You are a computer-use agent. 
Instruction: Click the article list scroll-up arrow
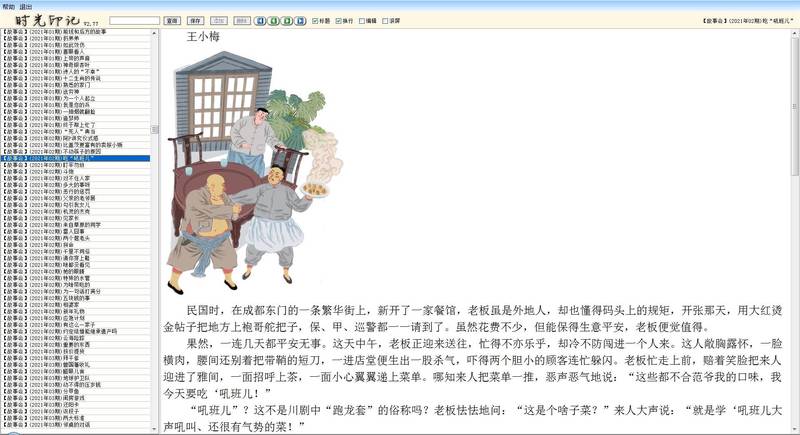pyautogui.click(x=155, y=33)
